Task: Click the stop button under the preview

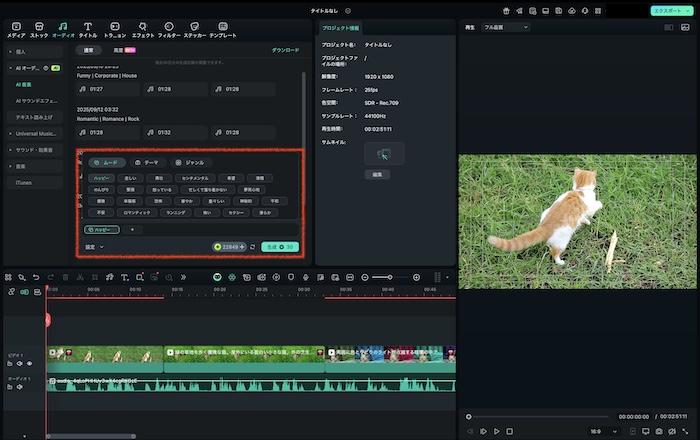Action: click(509, 431)
